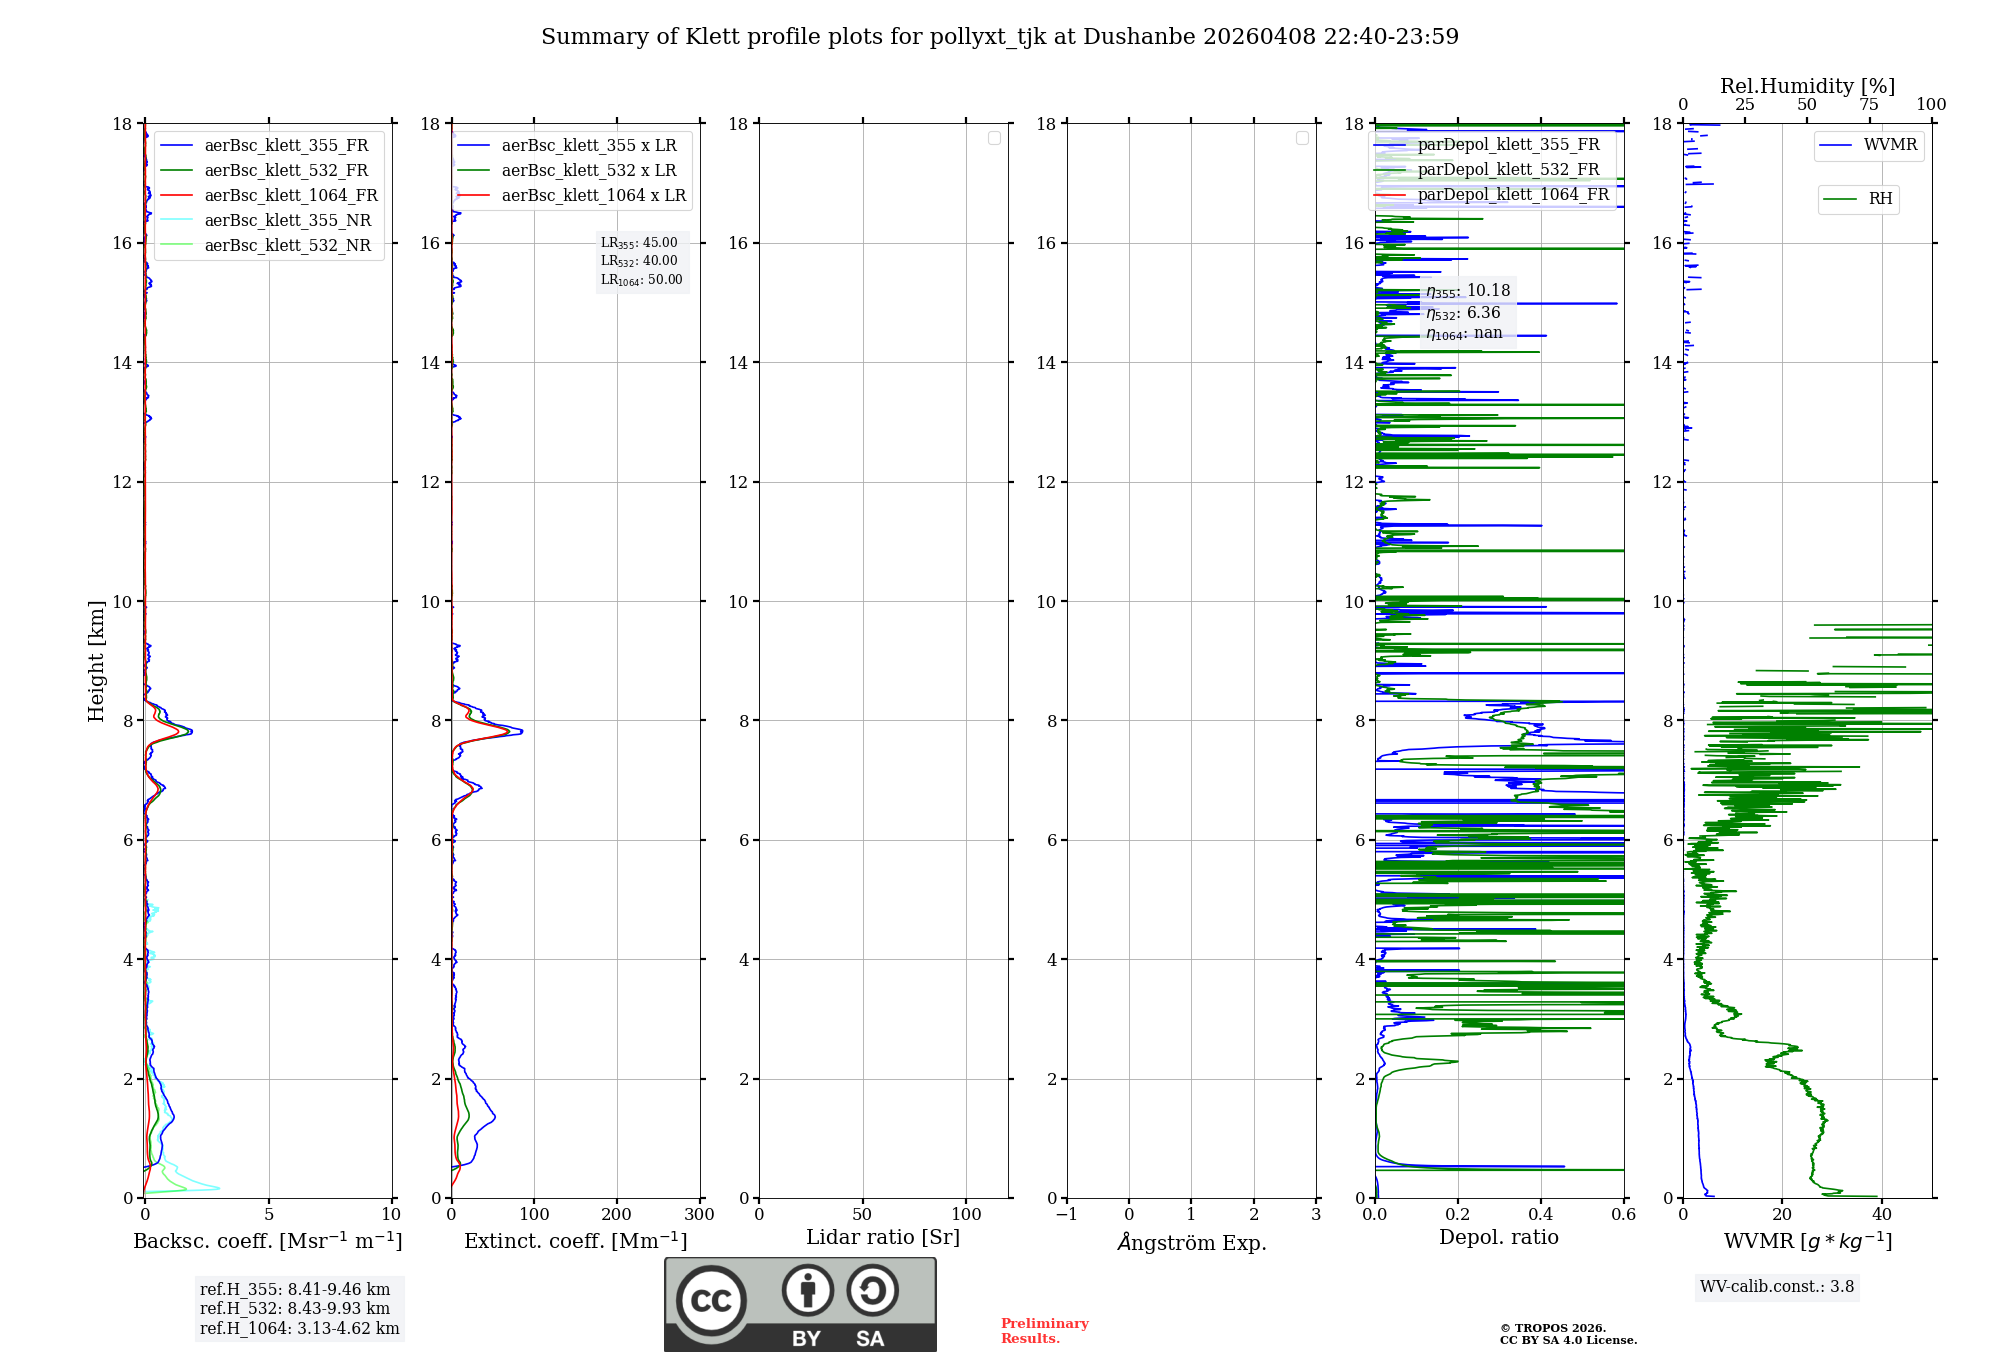Click the empty legend box in Ångström Exp. plot
The width and height of the screenshot is (2000, 1360).
[1302, 138]
